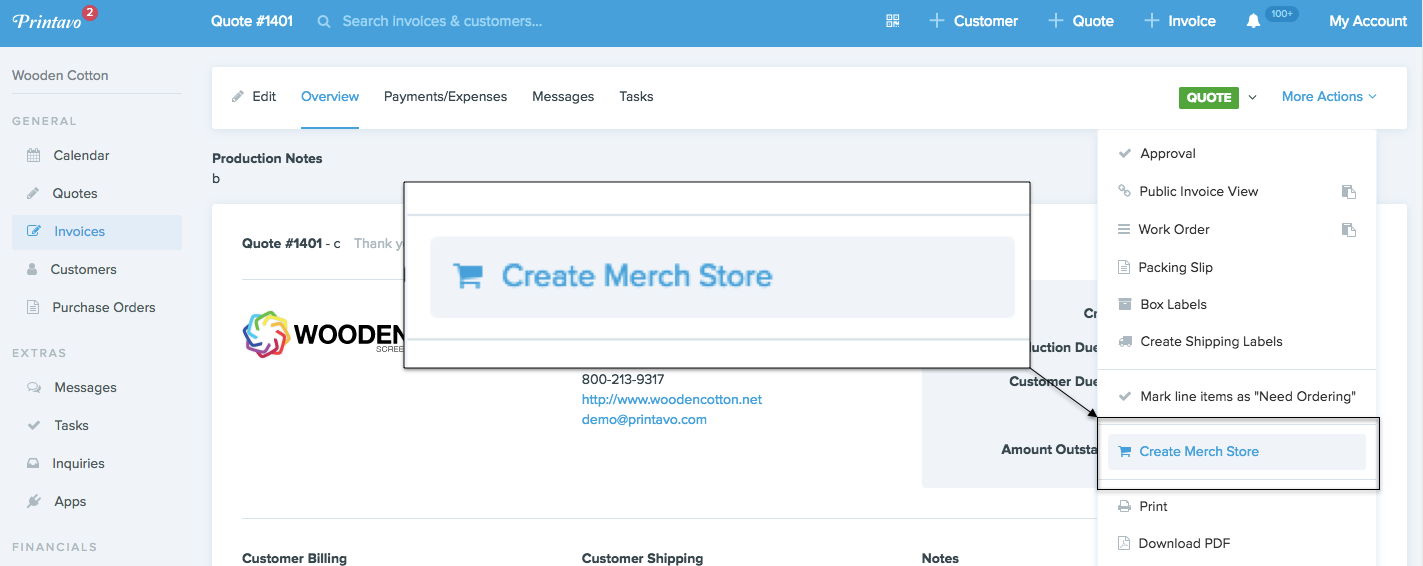Click the Customers person icon

(32, 269)
